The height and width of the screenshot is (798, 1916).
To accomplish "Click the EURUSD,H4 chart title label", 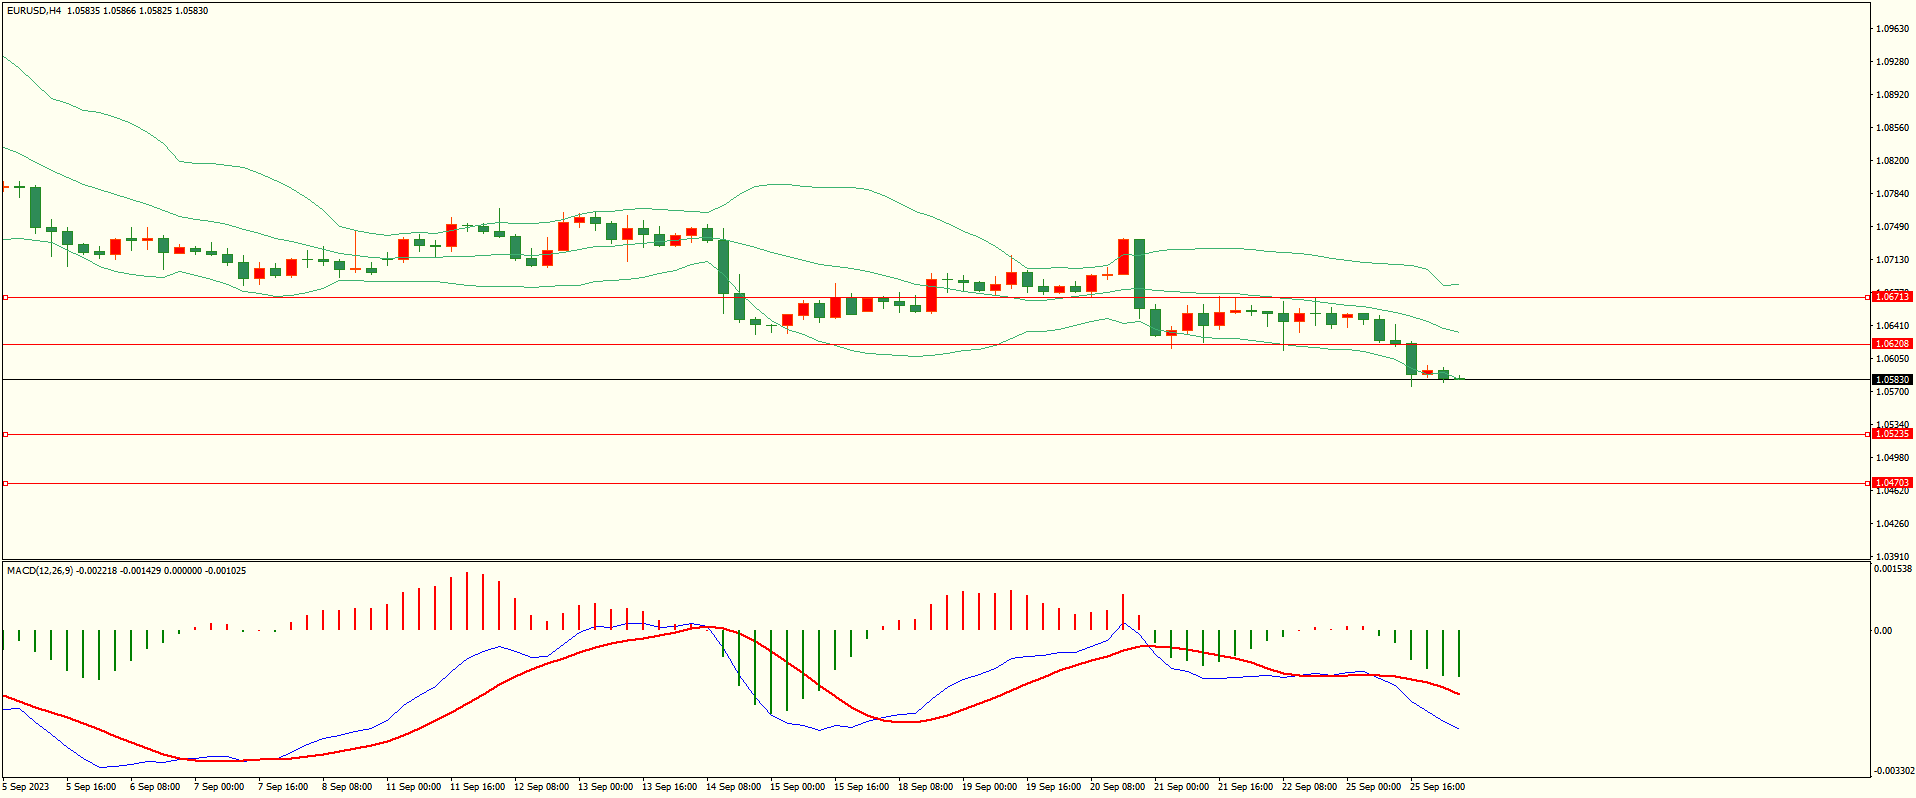I will coord(34,11).
